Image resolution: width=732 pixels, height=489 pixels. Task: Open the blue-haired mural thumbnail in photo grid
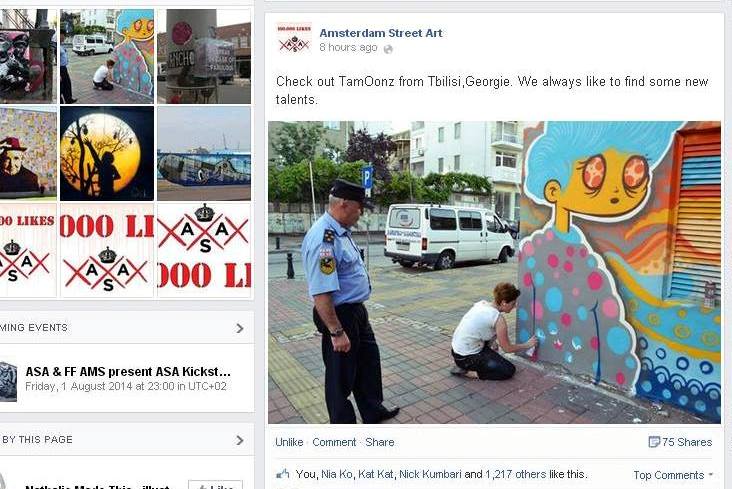[107, 56]
